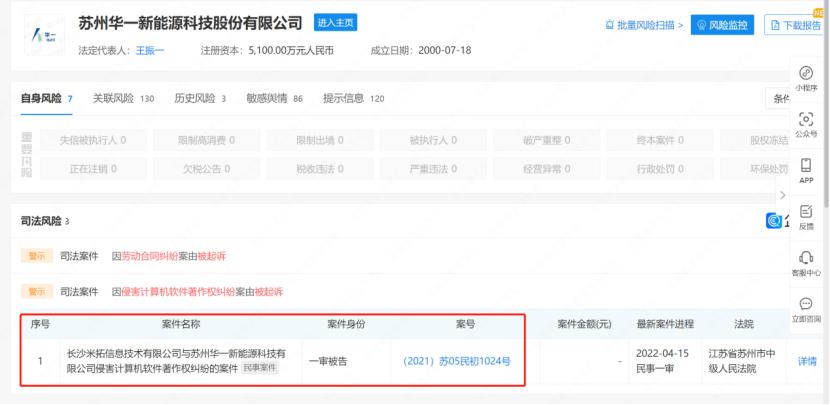This screenshot has width=830, height=405.
Task: Open 进入主页 company homepage button
Action: coord(335,23)
